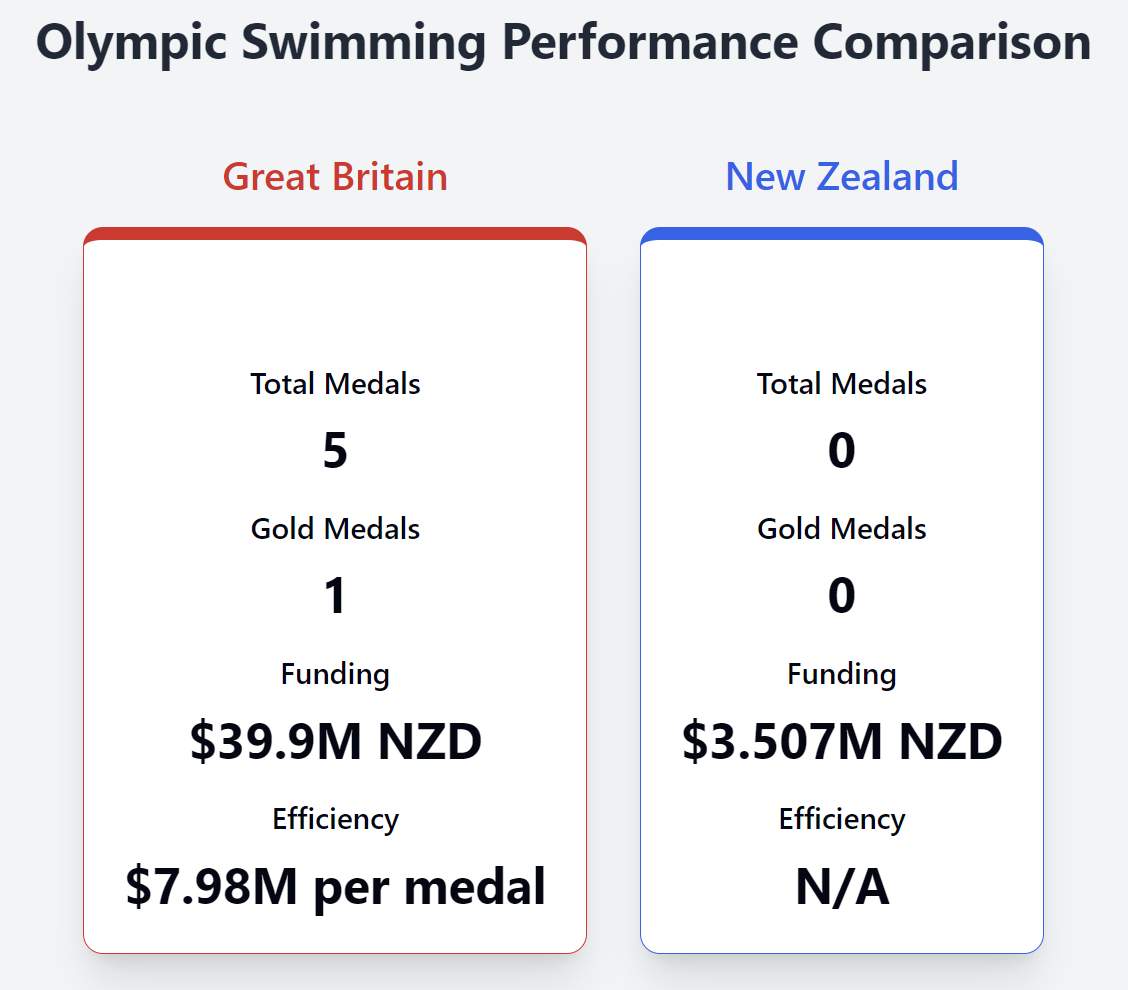
Task: Click the $39.9M NZD funding value
Action: coord(335,742)
